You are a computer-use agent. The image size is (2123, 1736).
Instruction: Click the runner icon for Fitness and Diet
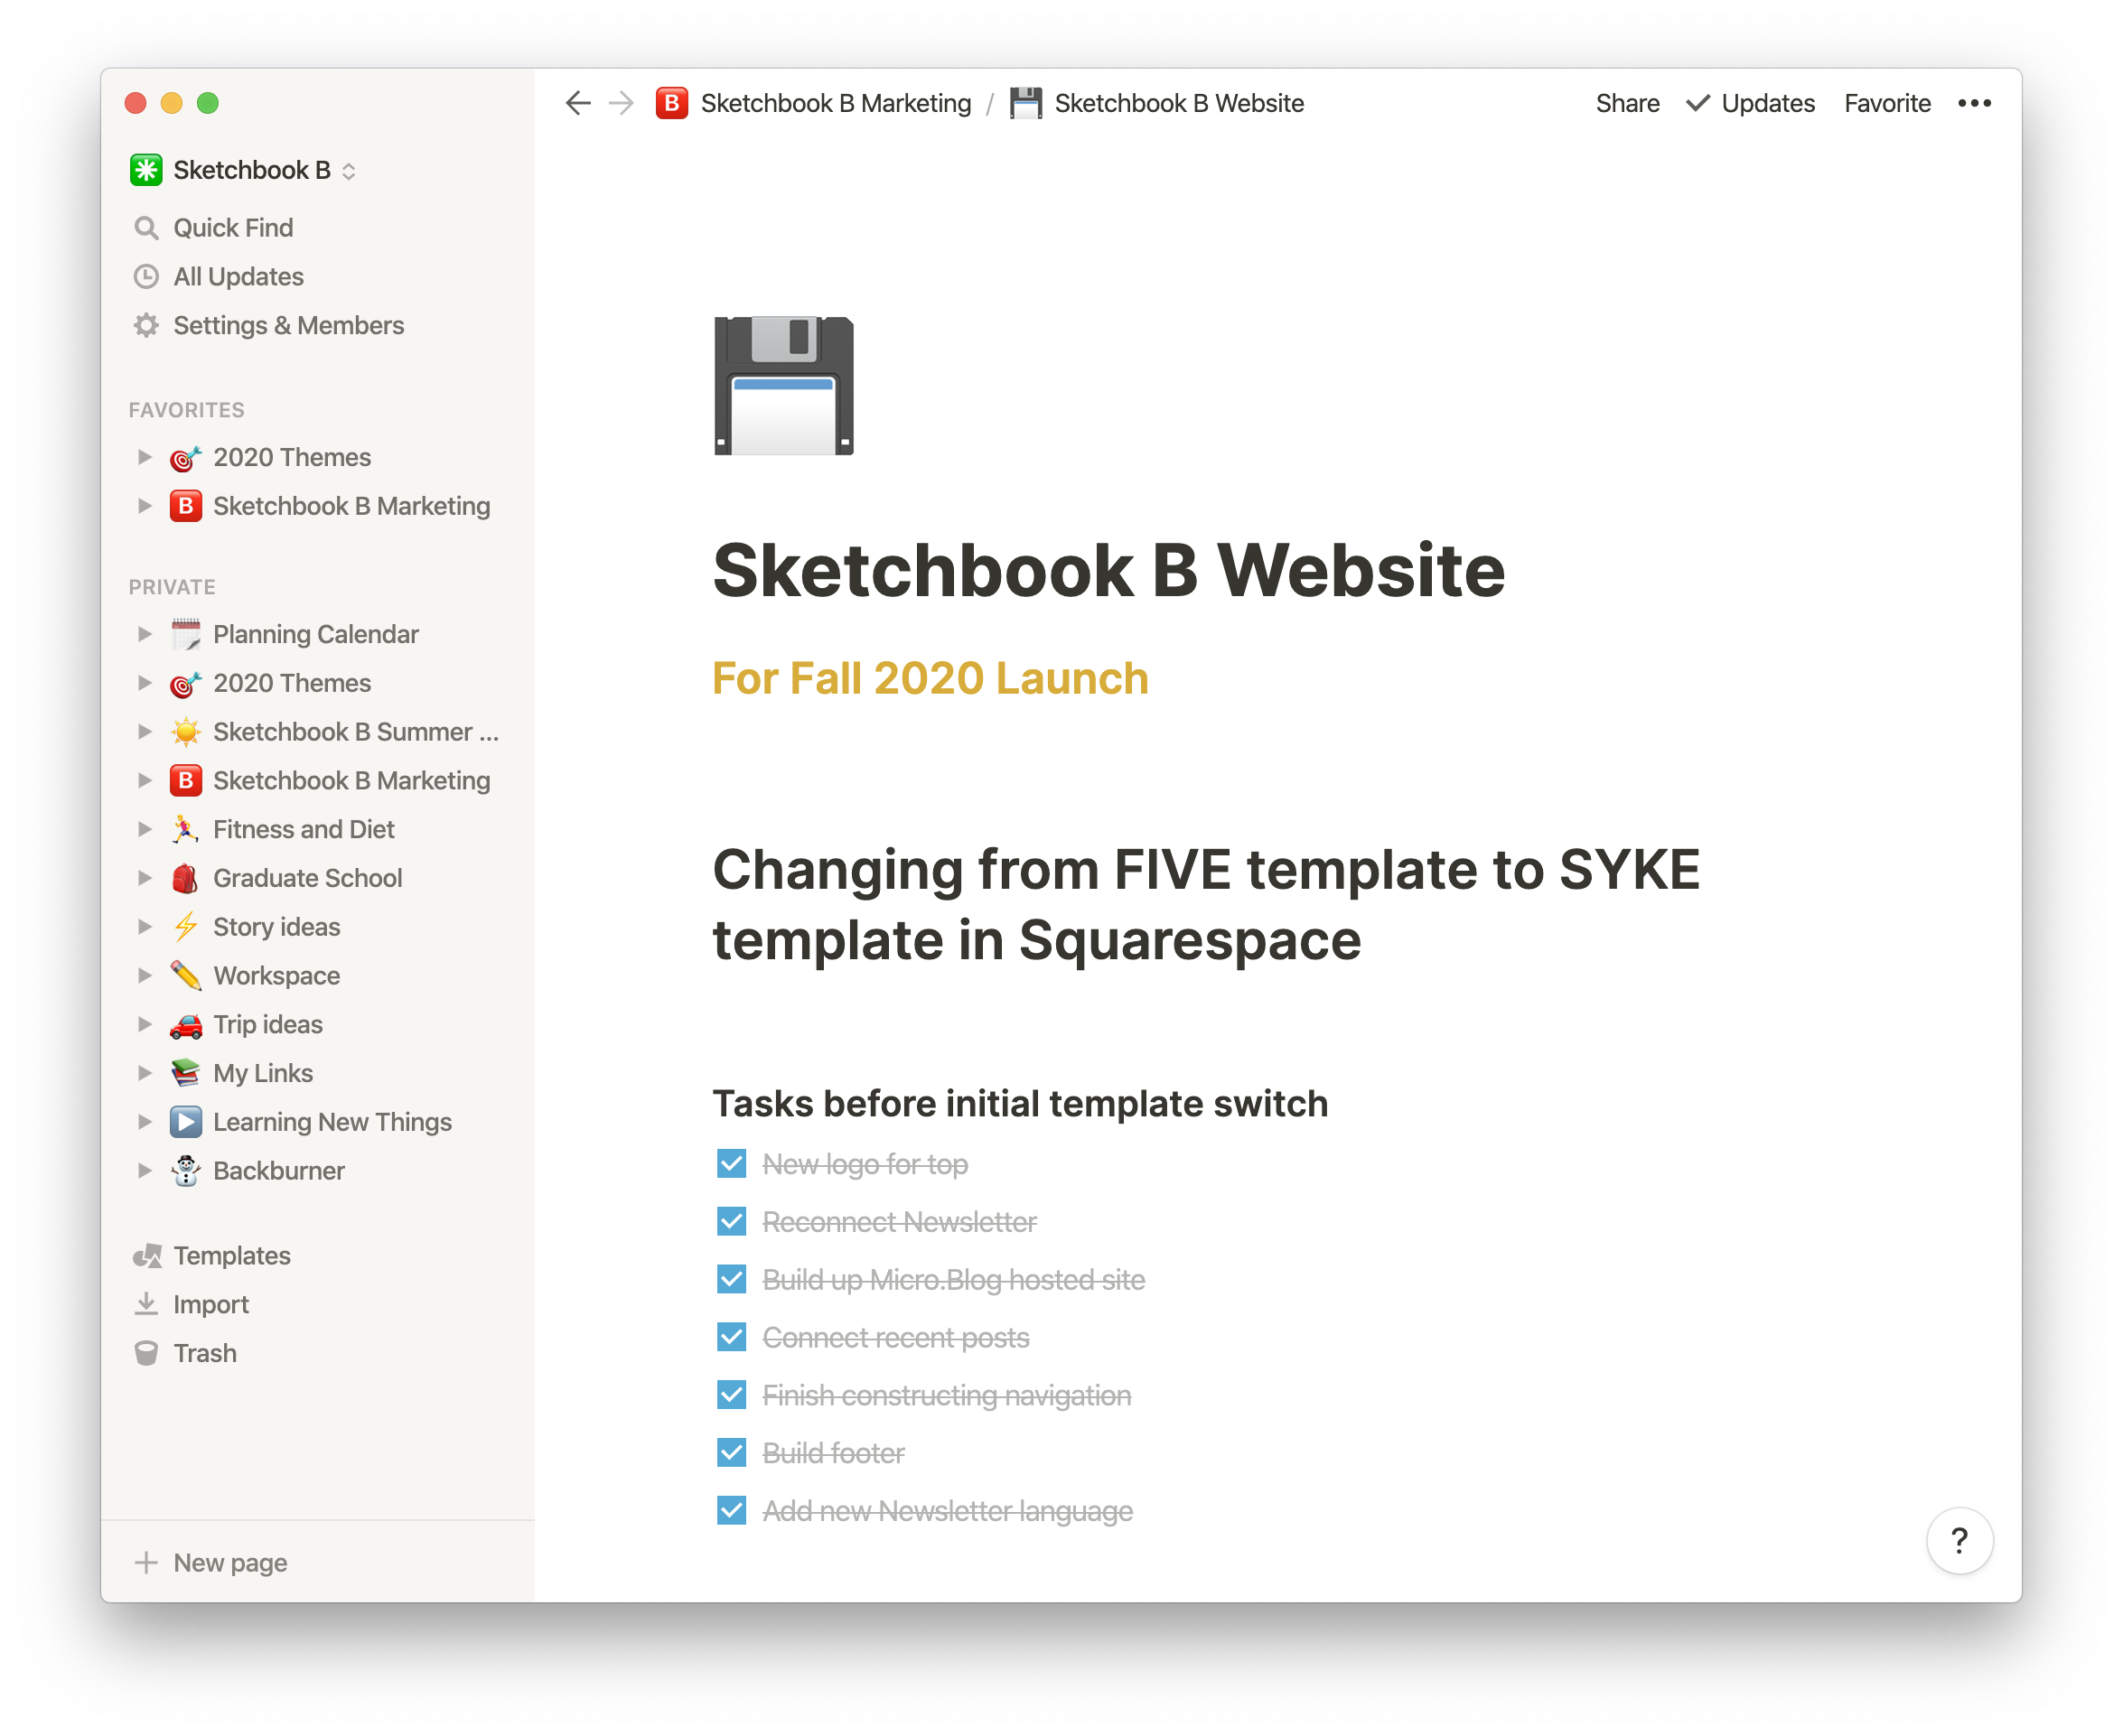coord(186,829)
